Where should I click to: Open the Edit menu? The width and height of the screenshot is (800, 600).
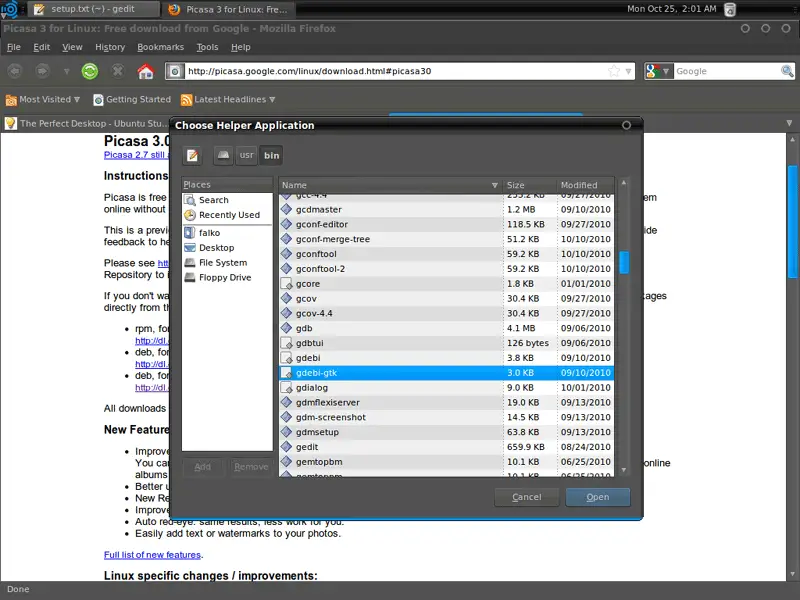pos(41,47)
